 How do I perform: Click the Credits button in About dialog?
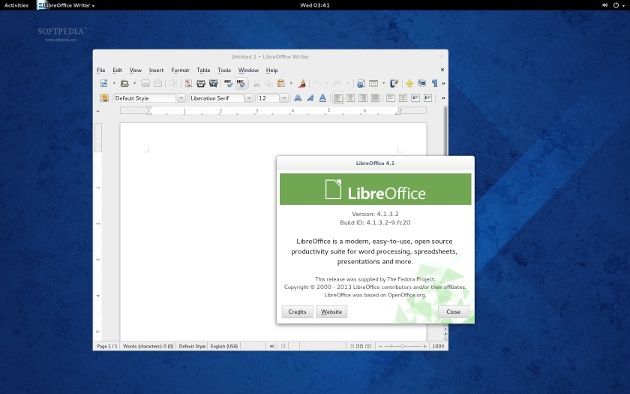tap(297, 312)
